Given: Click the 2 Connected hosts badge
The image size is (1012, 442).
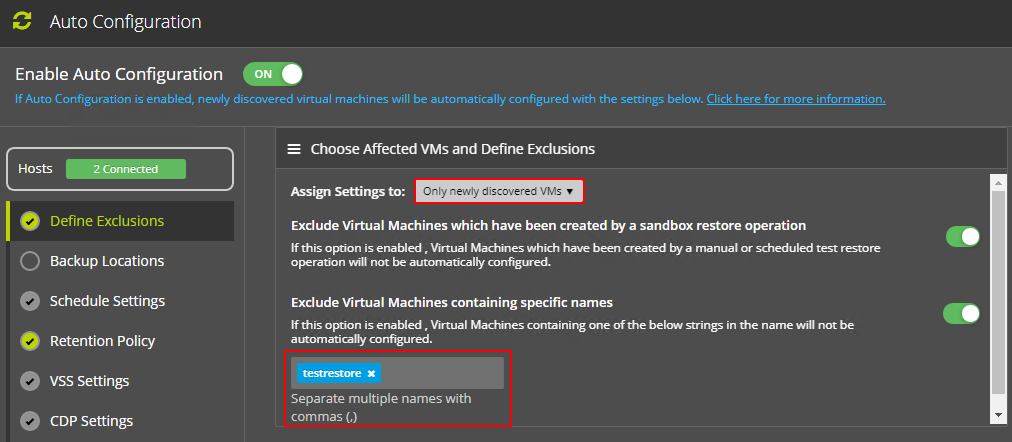Looking at the screenshot, I should [126, 169].
